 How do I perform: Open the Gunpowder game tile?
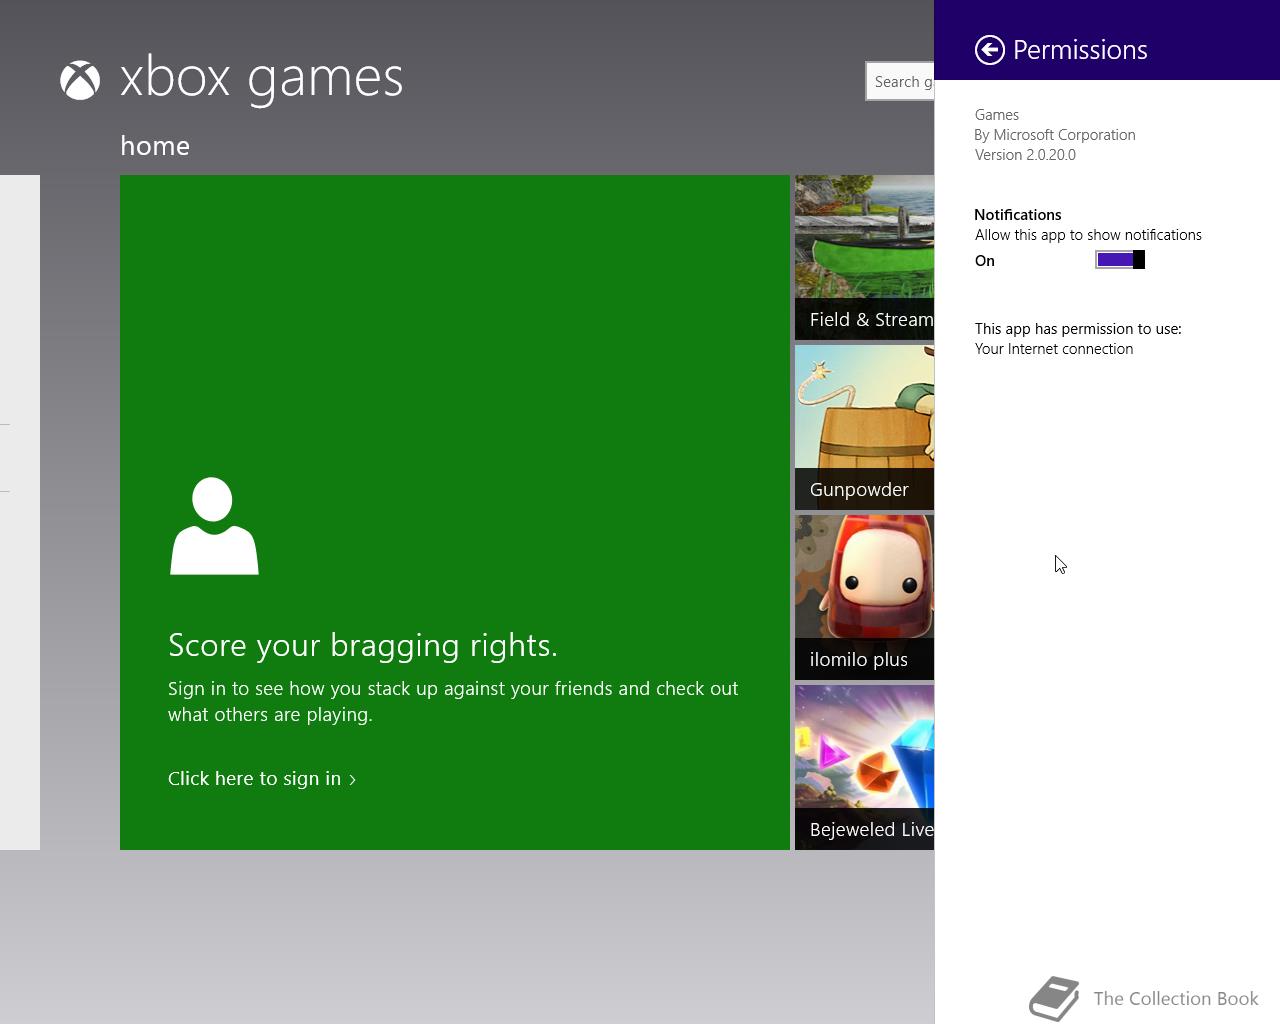tap(865, 428)
